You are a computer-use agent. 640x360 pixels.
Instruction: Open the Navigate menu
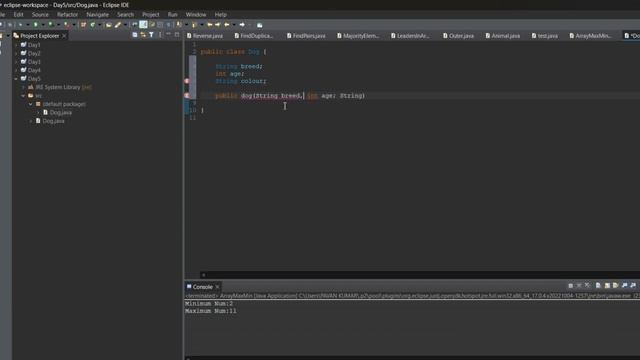point(98,14)
